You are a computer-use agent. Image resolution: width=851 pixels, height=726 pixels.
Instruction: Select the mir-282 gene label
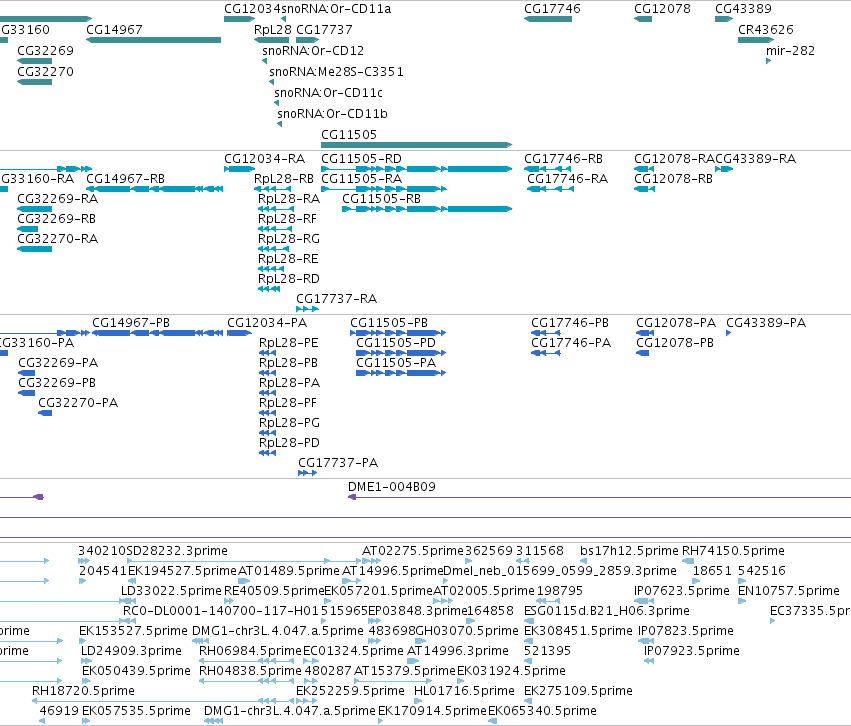tap(790, 50)
